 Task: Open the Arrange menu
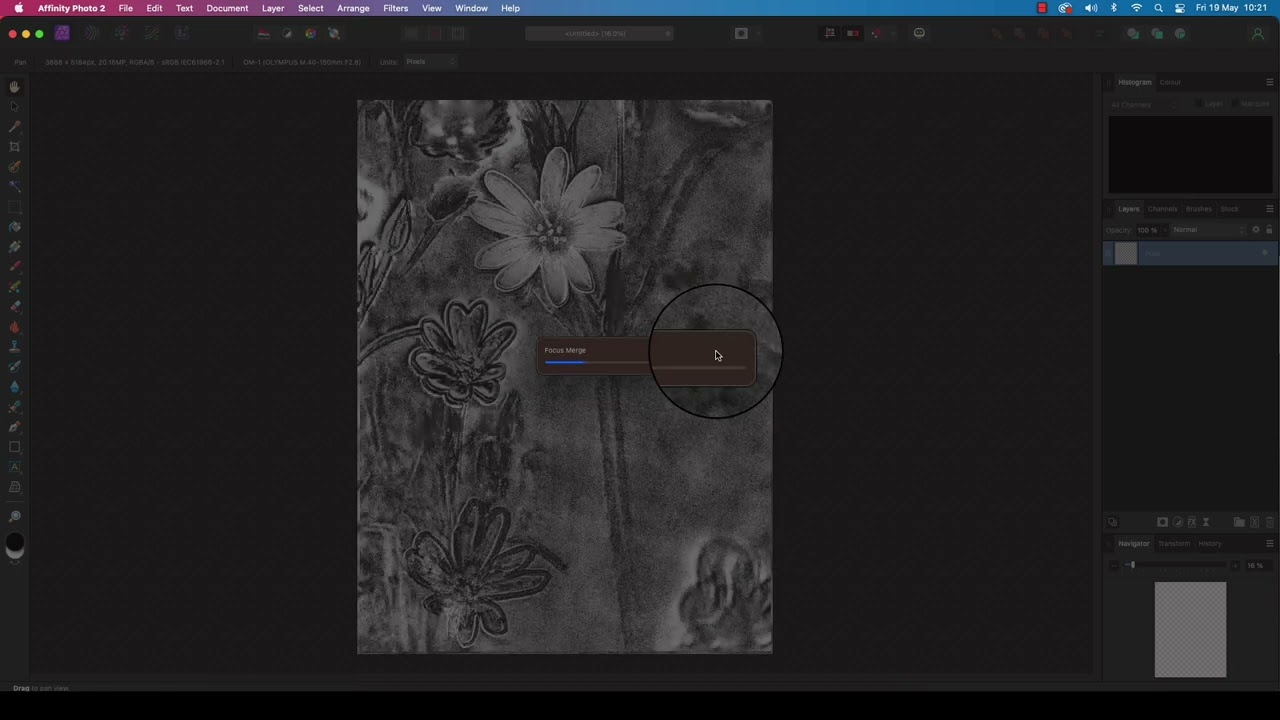pyautogui.click(x=353, y=8)
